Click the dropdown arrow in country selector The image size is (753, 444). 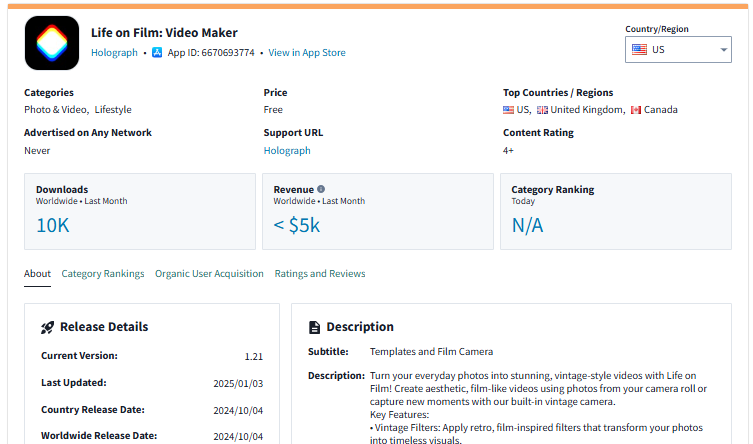(723, 50)
